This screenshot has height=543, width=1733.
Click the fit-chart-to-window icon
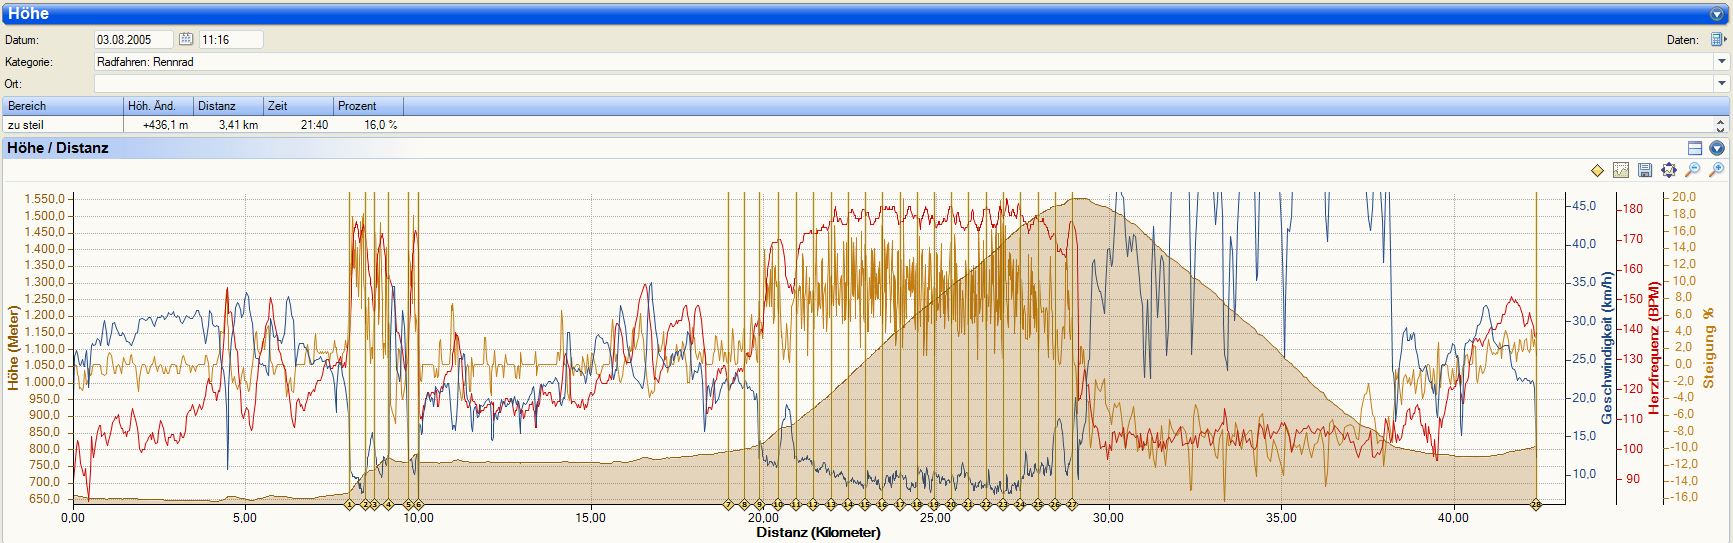pos(1669,171)
